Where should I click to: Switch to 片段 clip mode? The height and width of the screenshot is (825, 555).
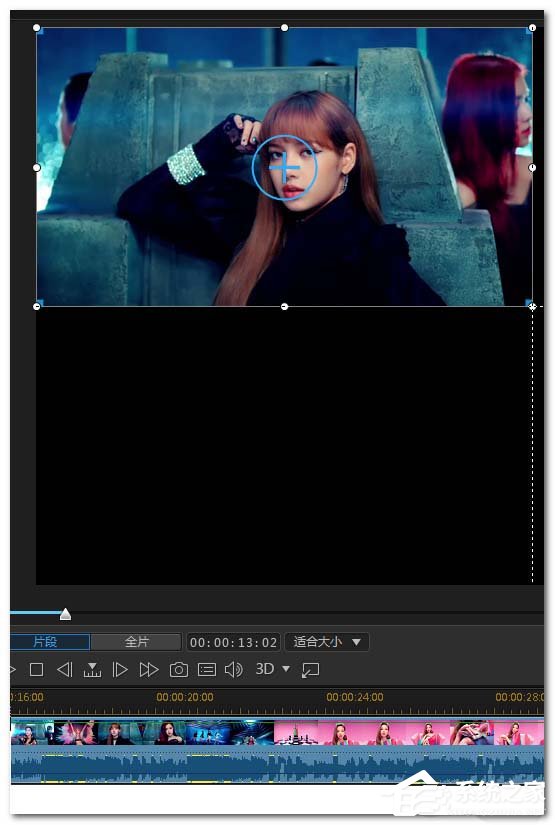point(50,642)
